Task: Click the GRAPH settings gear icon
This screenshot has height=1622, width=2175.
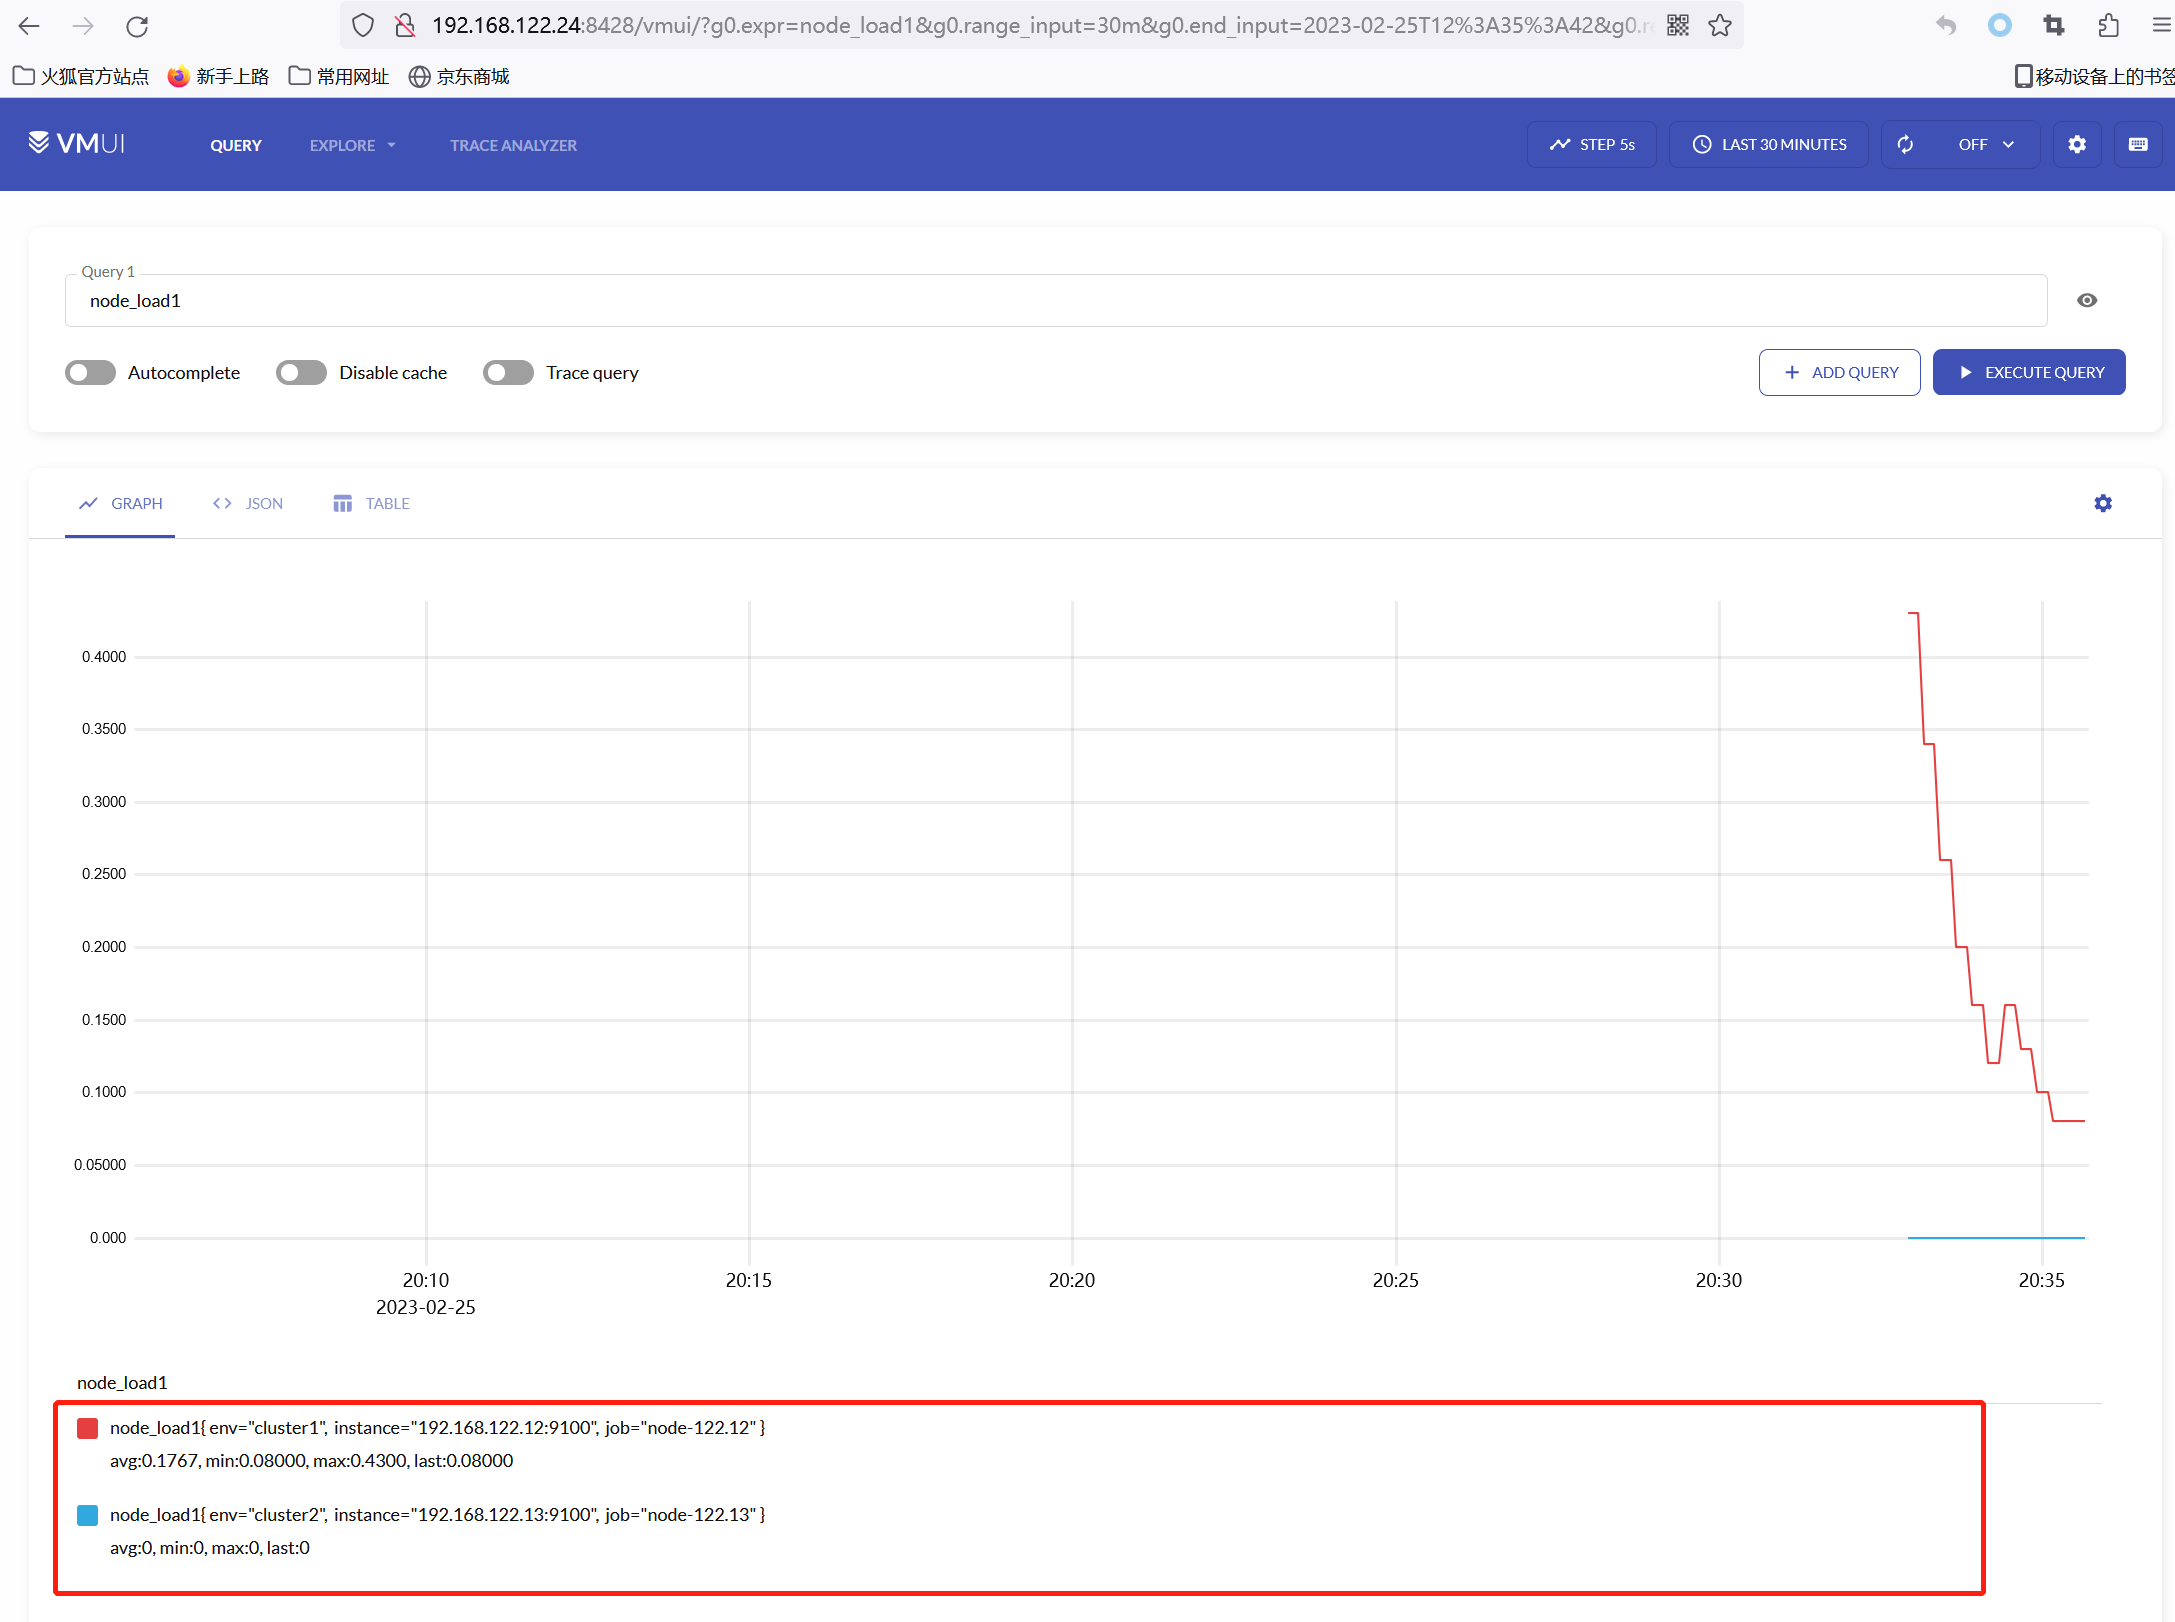Action: tap(2103, 503)
